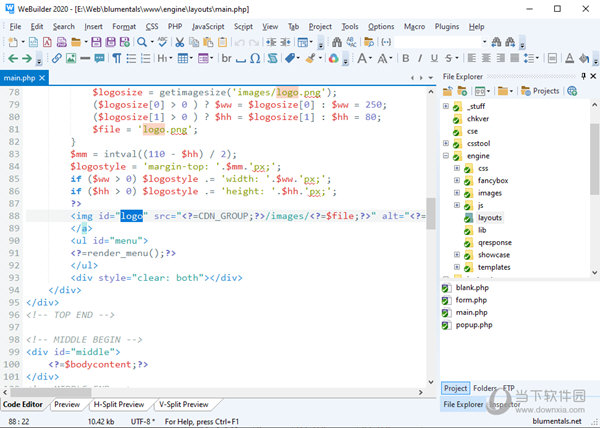Navigate forward with the green right arrow

point(27,58)
